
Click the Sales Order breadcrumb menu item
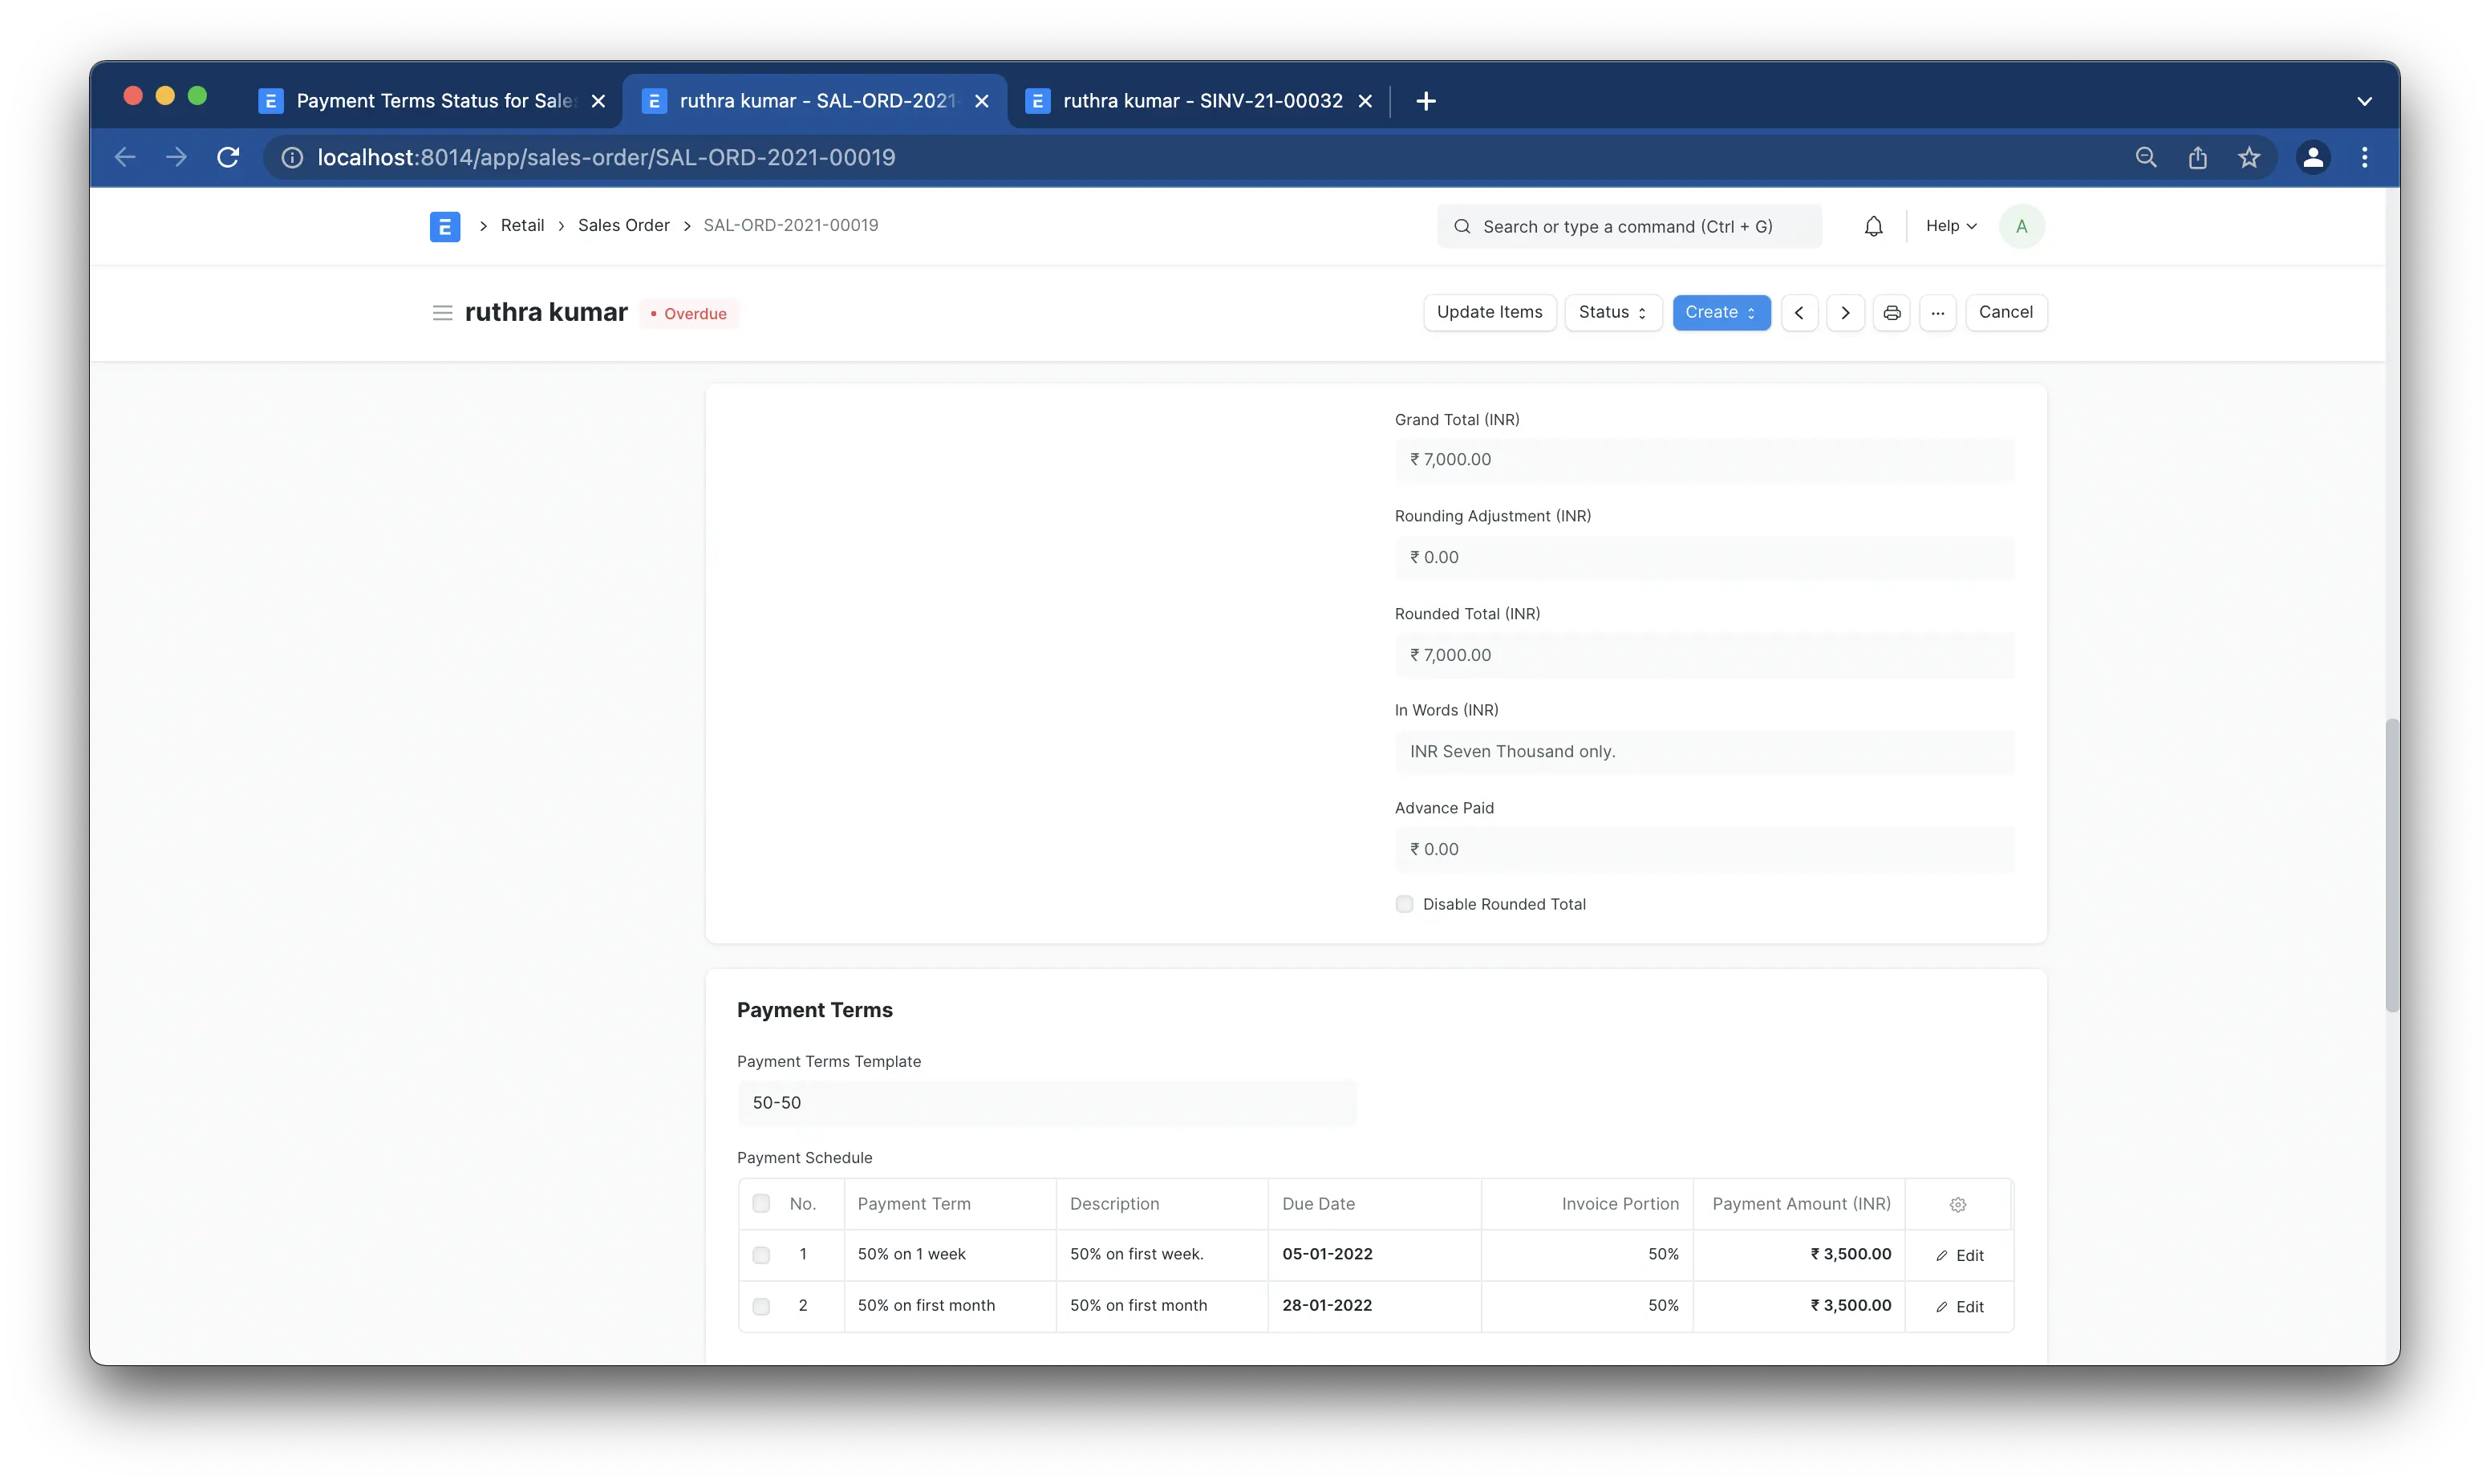[x=623, y=226]
